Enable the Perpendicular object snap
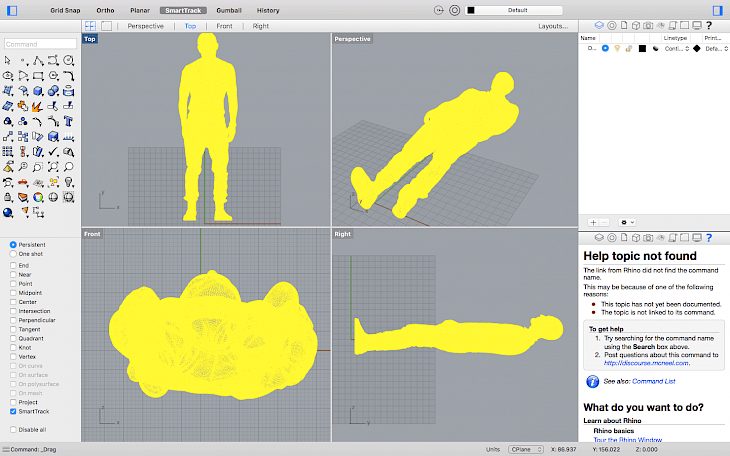This screenshot has width=730, height=456. point(13,320)
